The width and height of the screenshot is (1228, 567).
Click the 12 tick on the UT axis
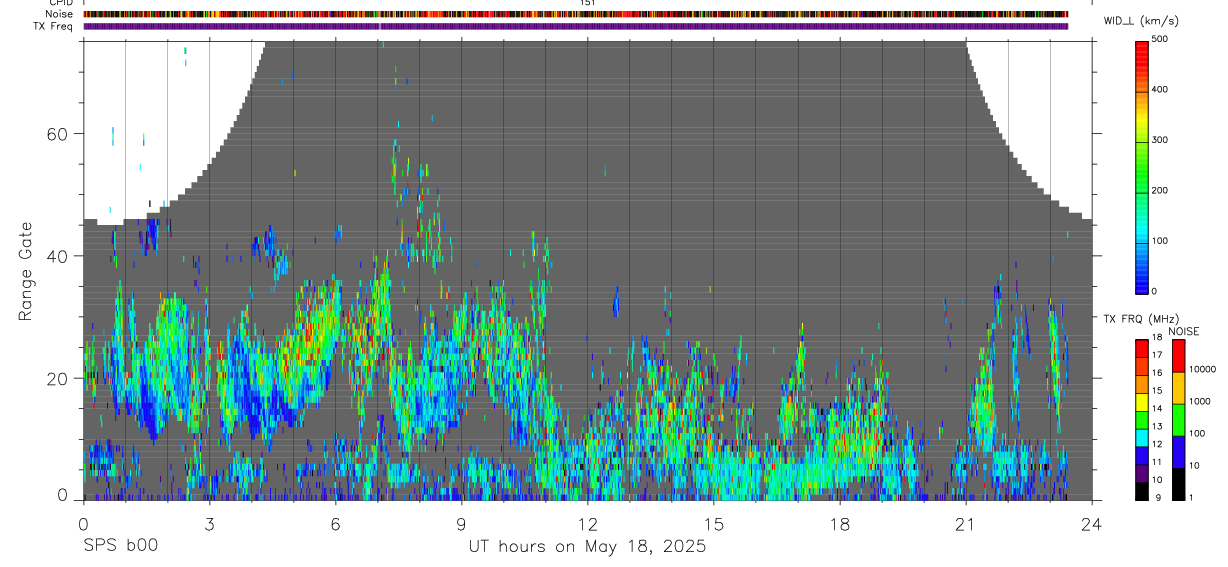click(587, 523)
